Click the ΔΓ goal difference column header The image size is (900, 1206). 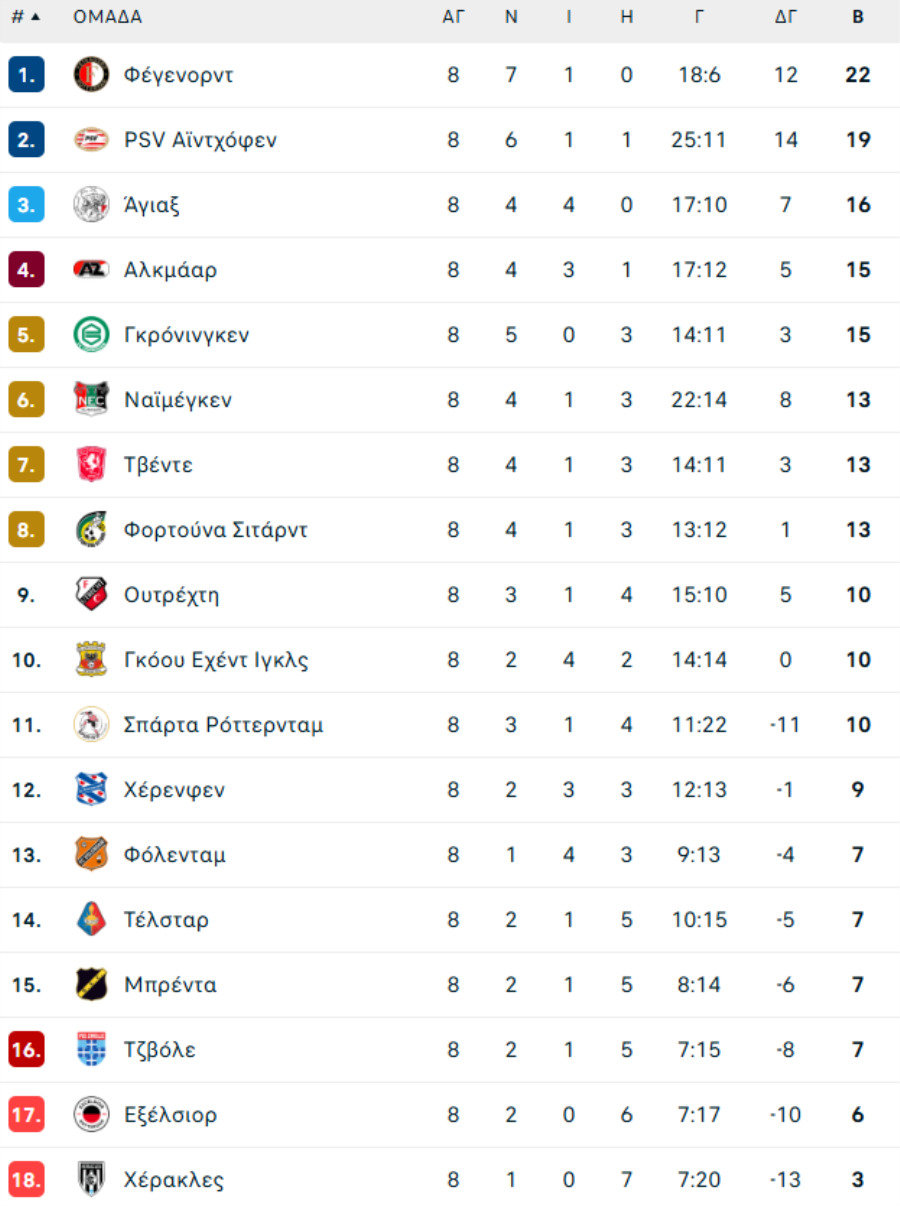[786, 17]
